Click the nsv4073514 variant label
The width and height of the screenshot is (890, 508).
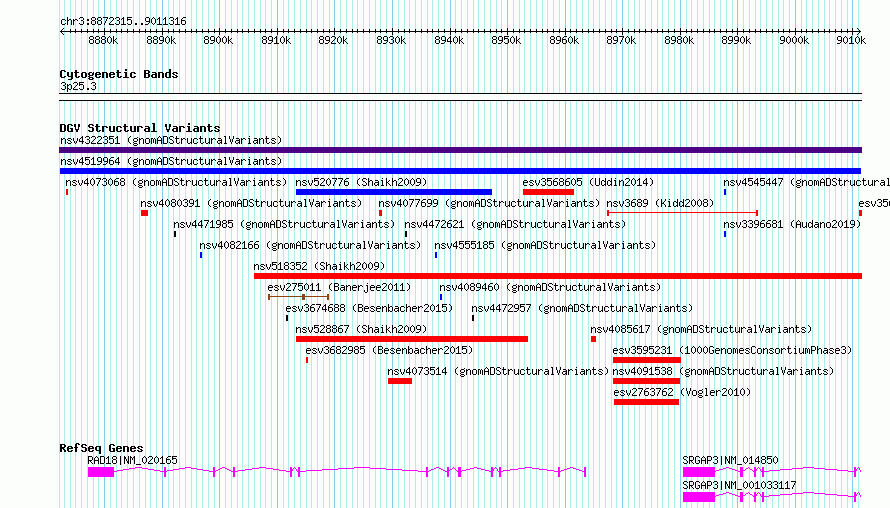click(498, 371)
